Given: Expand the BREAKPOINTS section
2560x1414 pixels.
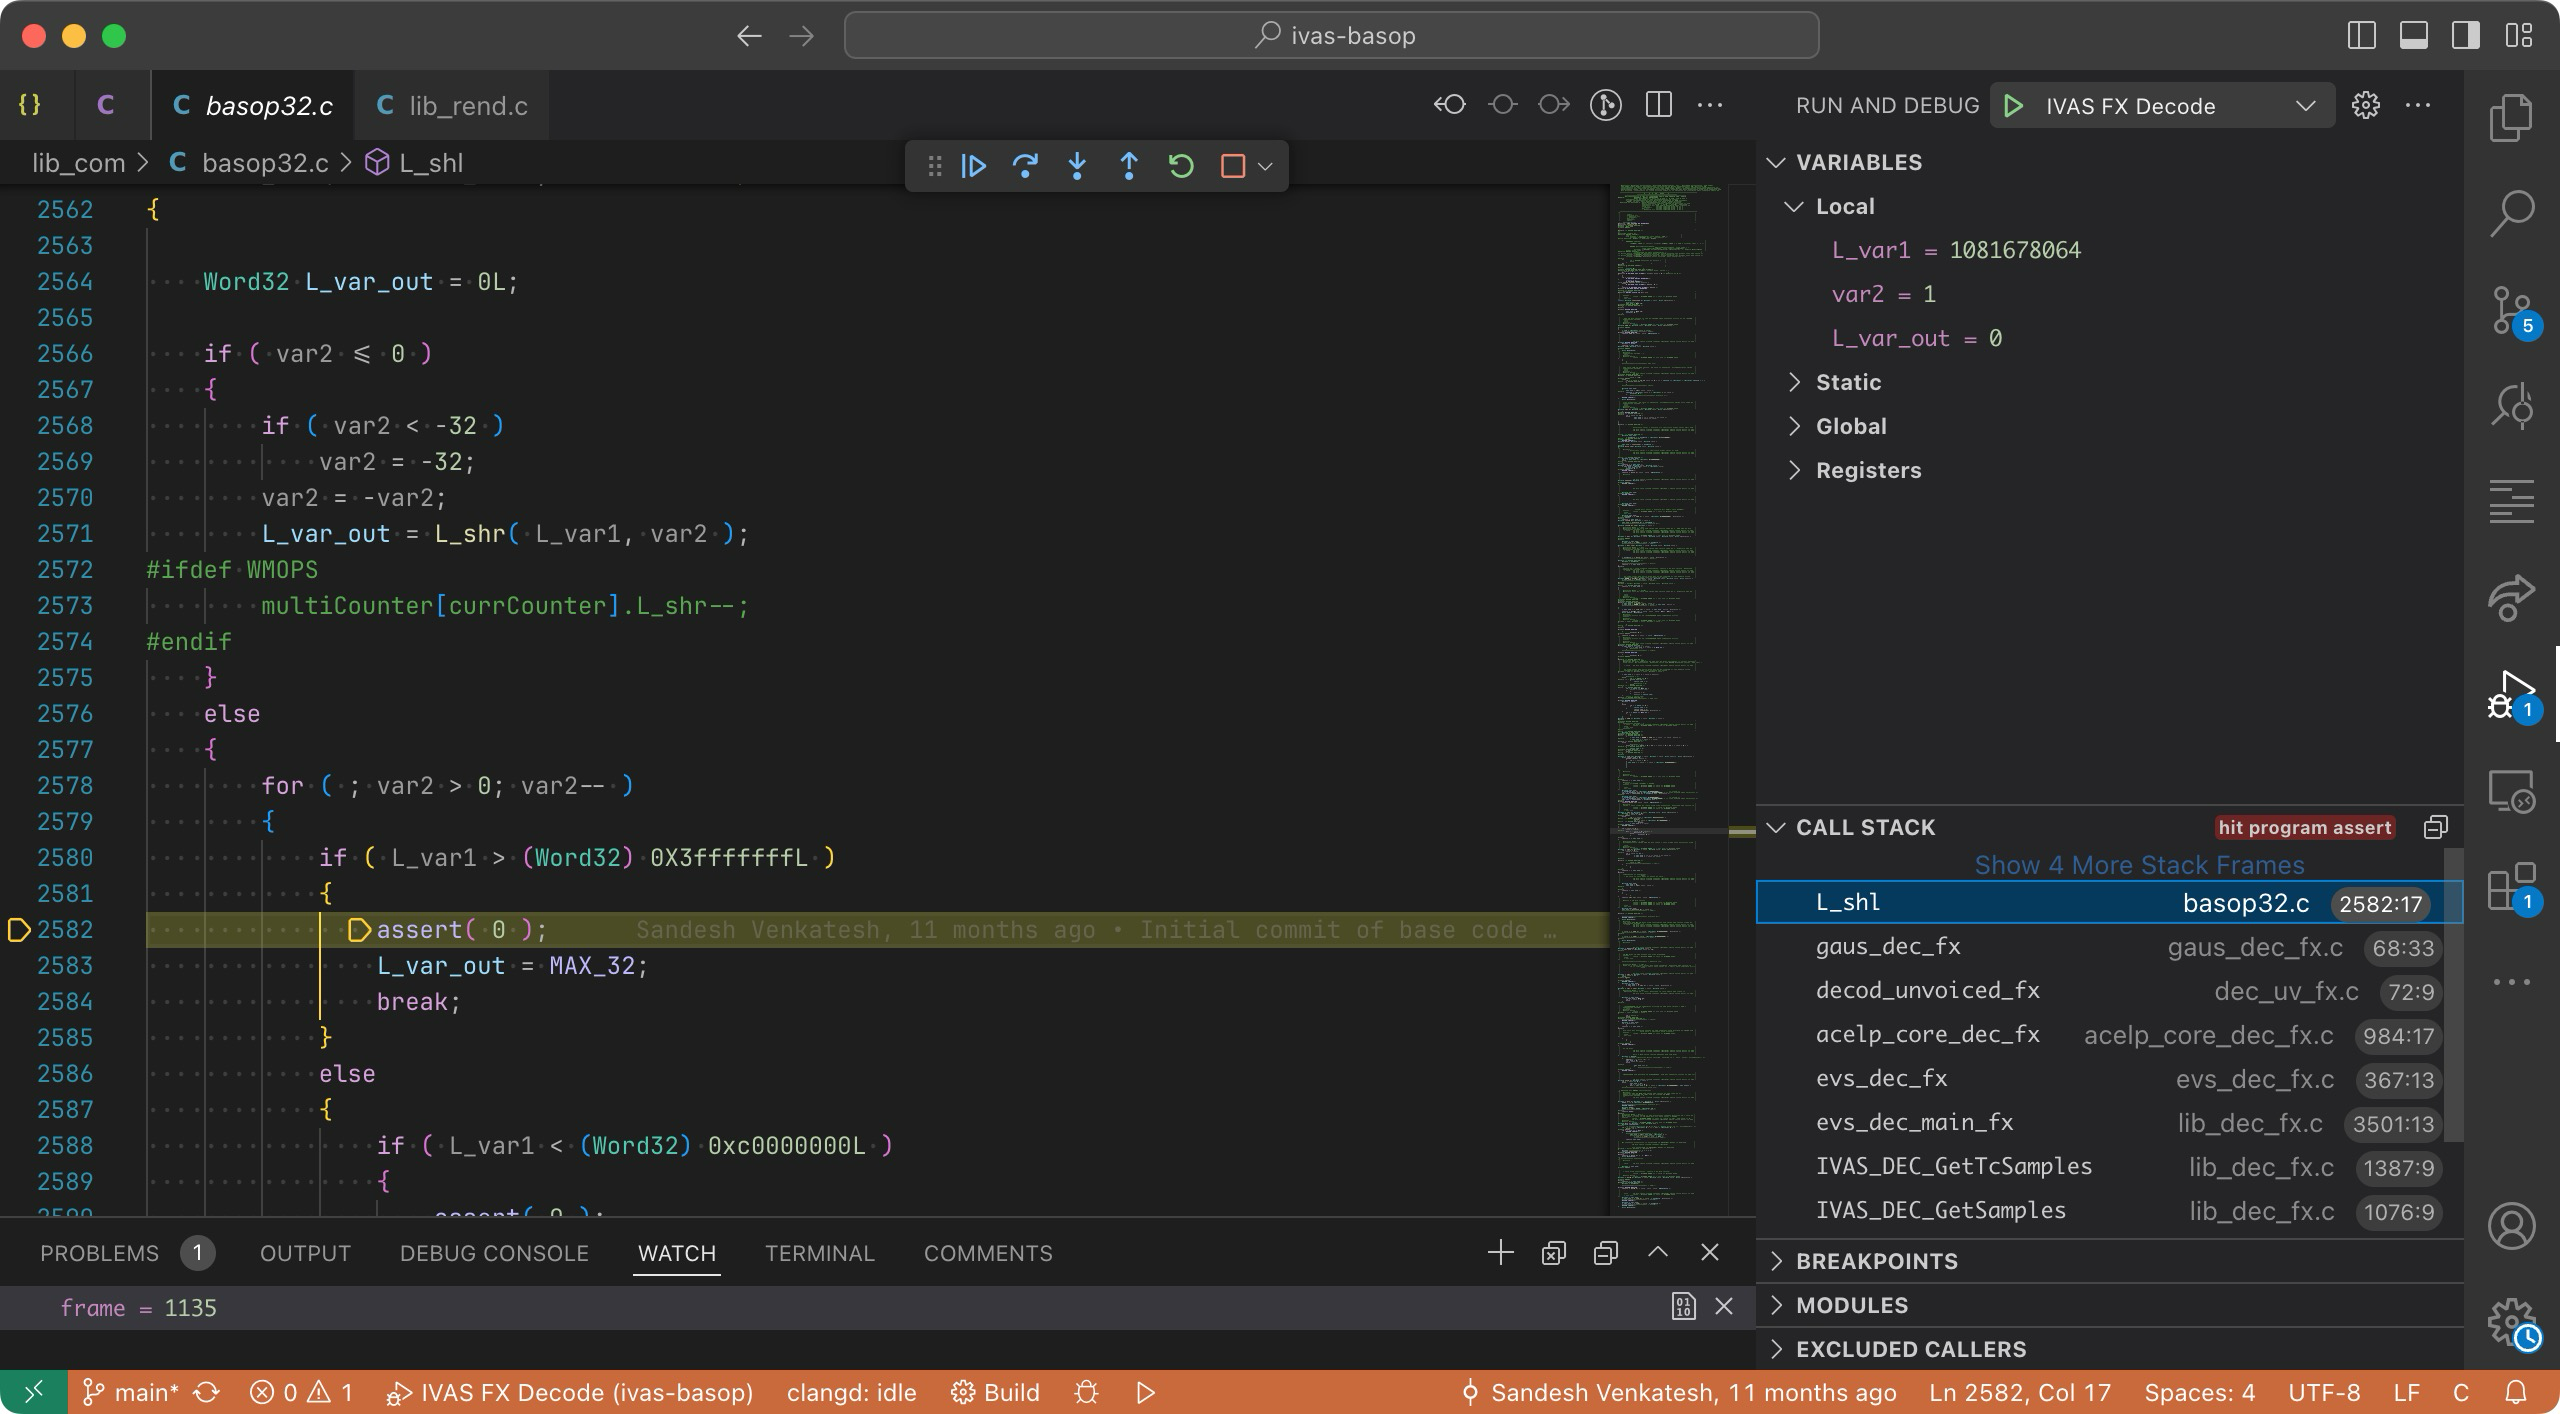Looking at the screenshot, I should click(x=1876, y=1261).
